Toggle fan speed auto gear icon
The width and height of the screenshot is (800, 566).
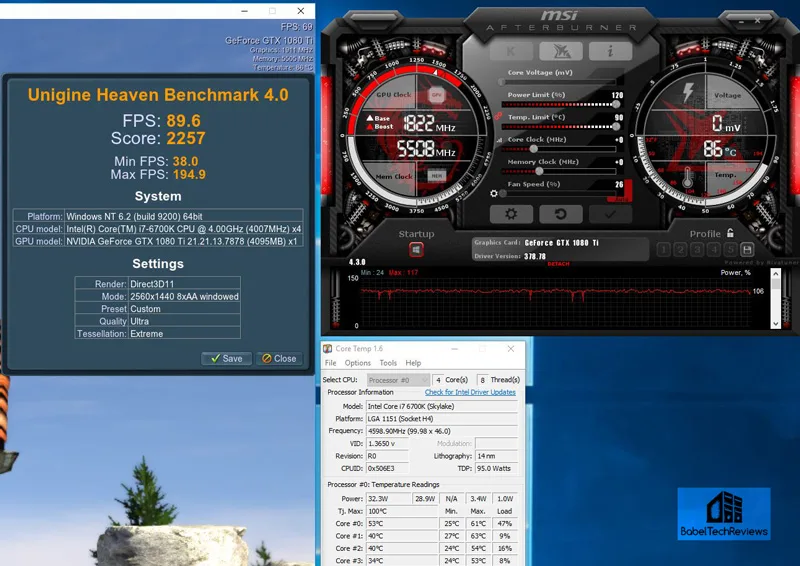click(x=493, y=193)
